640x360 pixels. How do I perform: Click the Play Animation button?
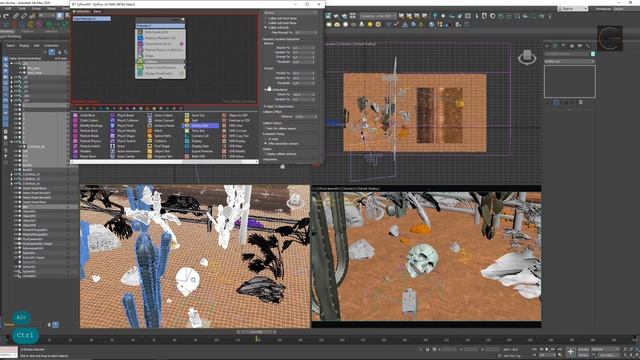tap(547, 349)
